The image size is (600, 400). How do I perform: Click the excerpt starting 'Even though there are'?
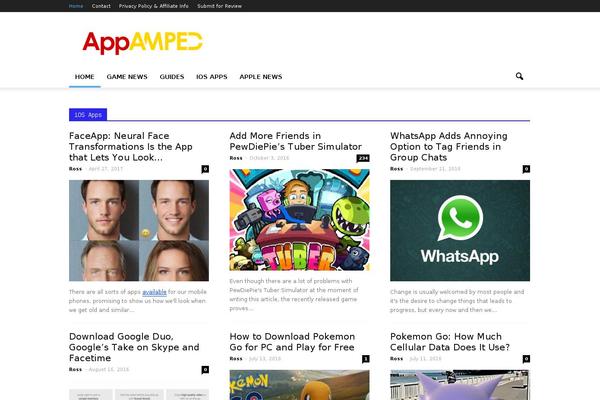(x=294, y=295)
